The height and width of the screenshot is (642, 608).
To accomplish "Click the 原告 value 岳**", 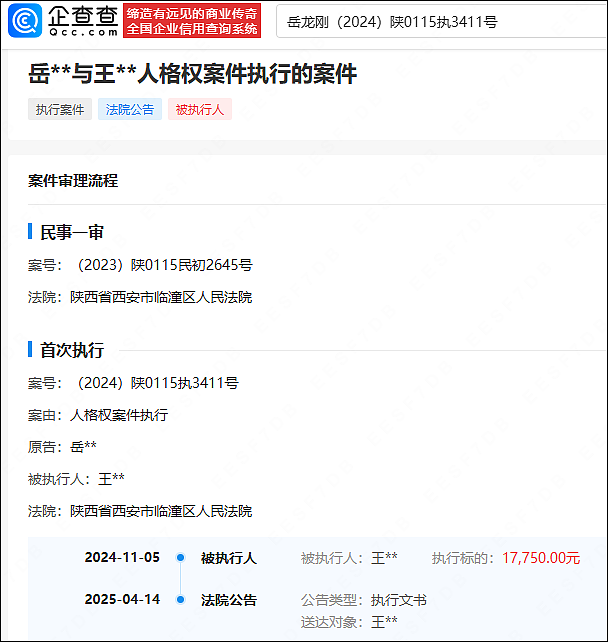I will pyautogui.click(x=84, y=447).
